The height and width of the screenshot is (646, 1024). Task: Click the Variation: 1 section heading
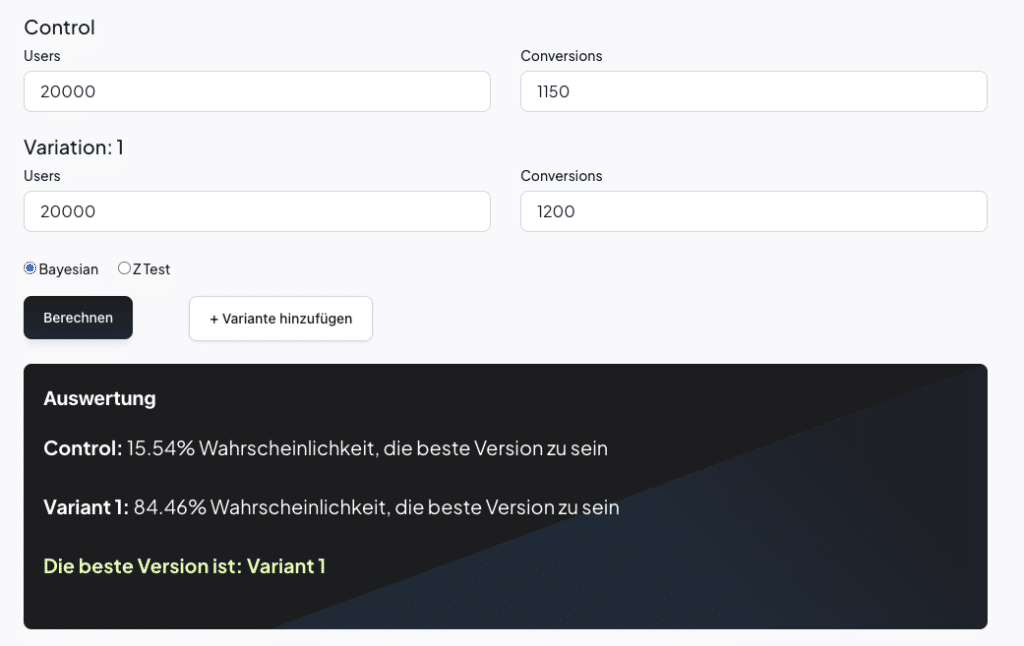pyautogui.click(x=73, y=147)
